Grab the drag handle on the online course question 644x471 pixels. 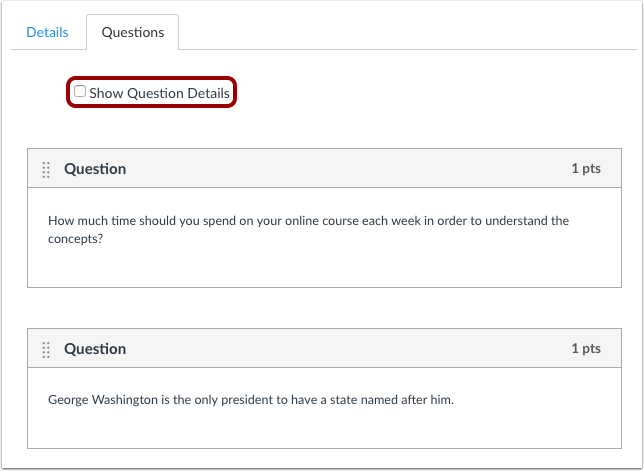[46, 169]
